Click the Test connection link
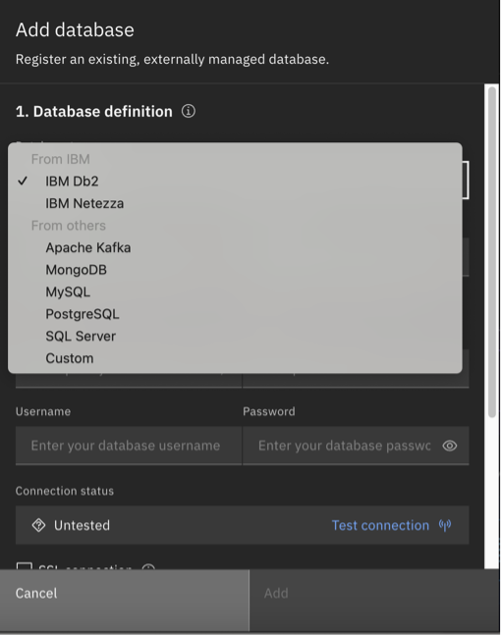 coord(380,525)
